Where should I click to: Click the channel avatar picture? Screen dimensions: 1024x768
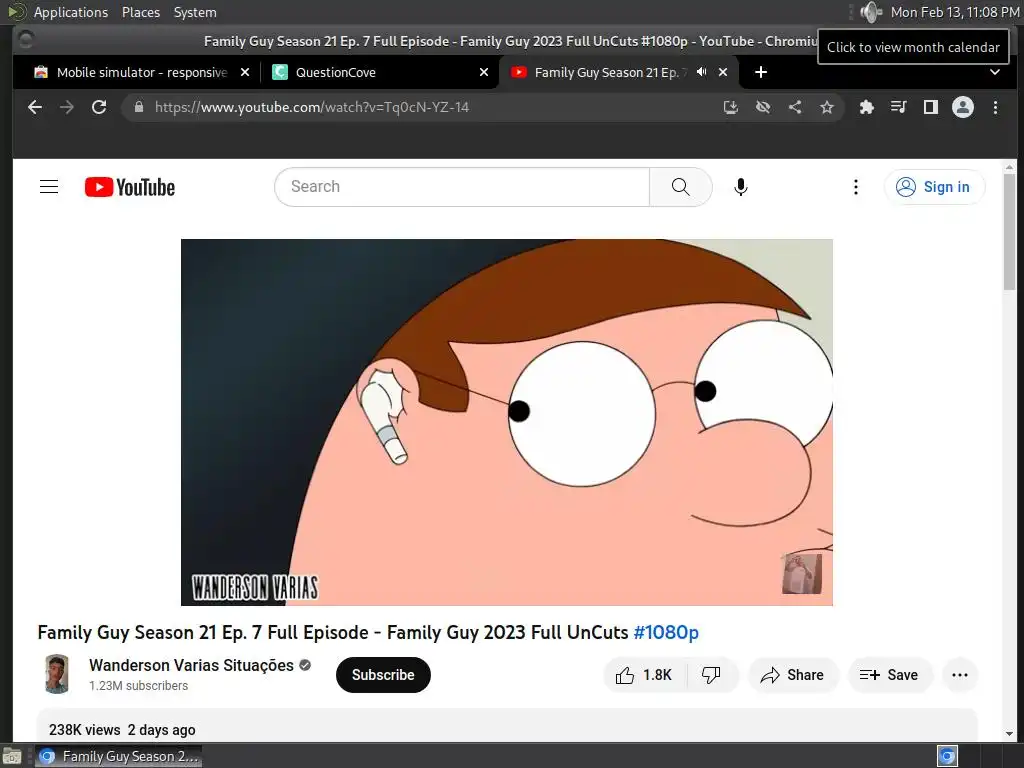(57, 674)
